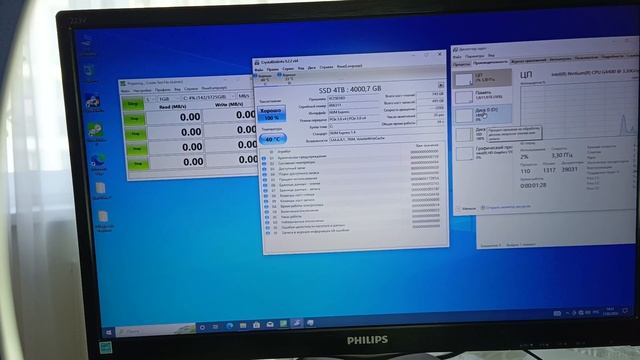The width and height of the screenshot is (640, 360).
Task: Click the Task Manager taskbar icon
Action: coord(310,323)
